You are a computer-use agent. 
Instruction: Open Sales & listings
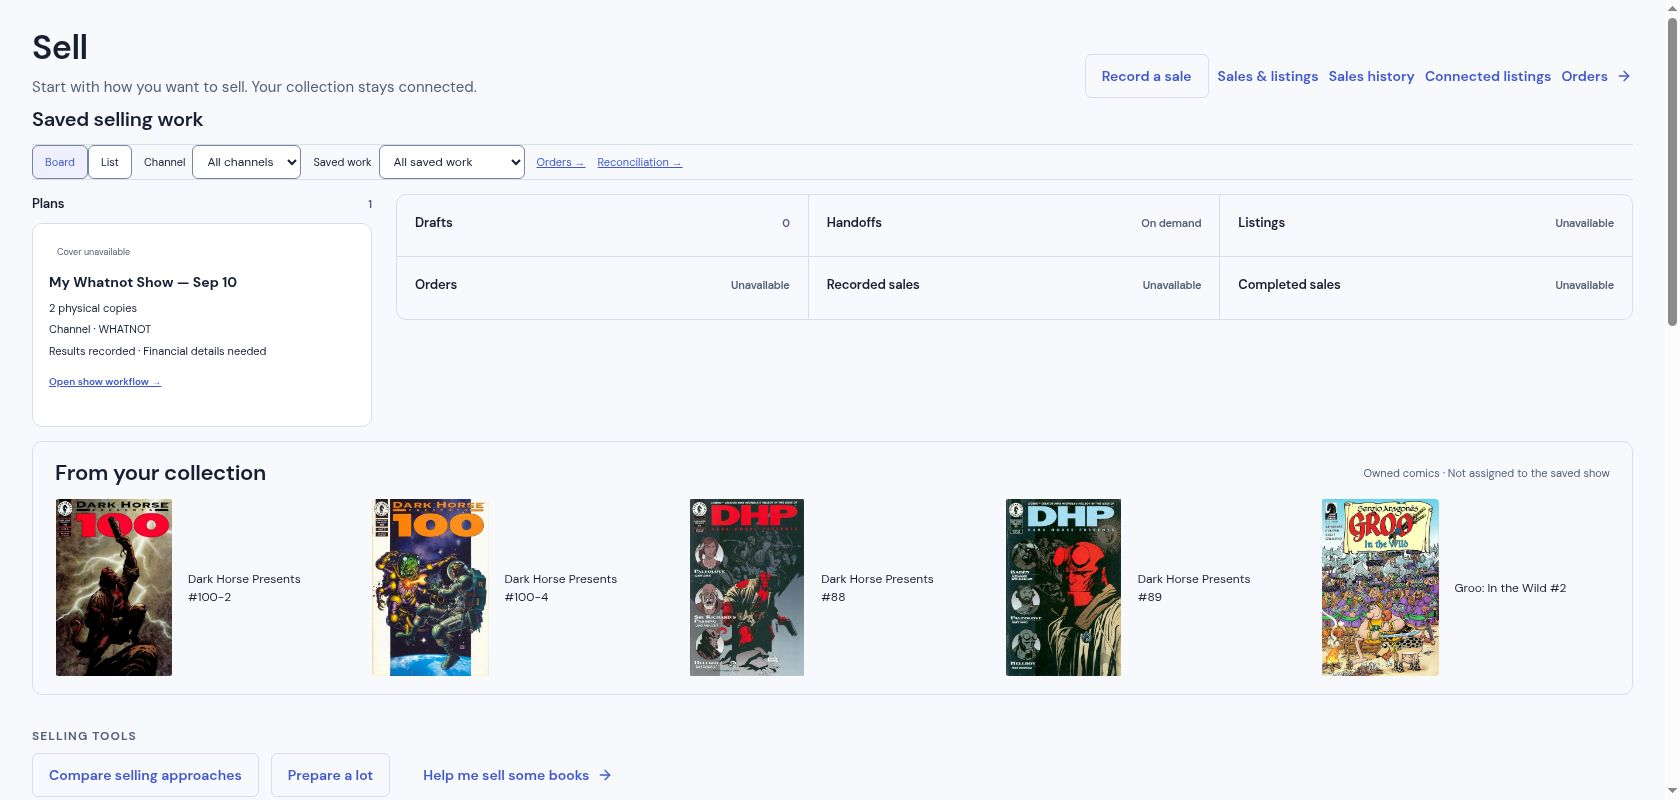(x=1267, y=76)
